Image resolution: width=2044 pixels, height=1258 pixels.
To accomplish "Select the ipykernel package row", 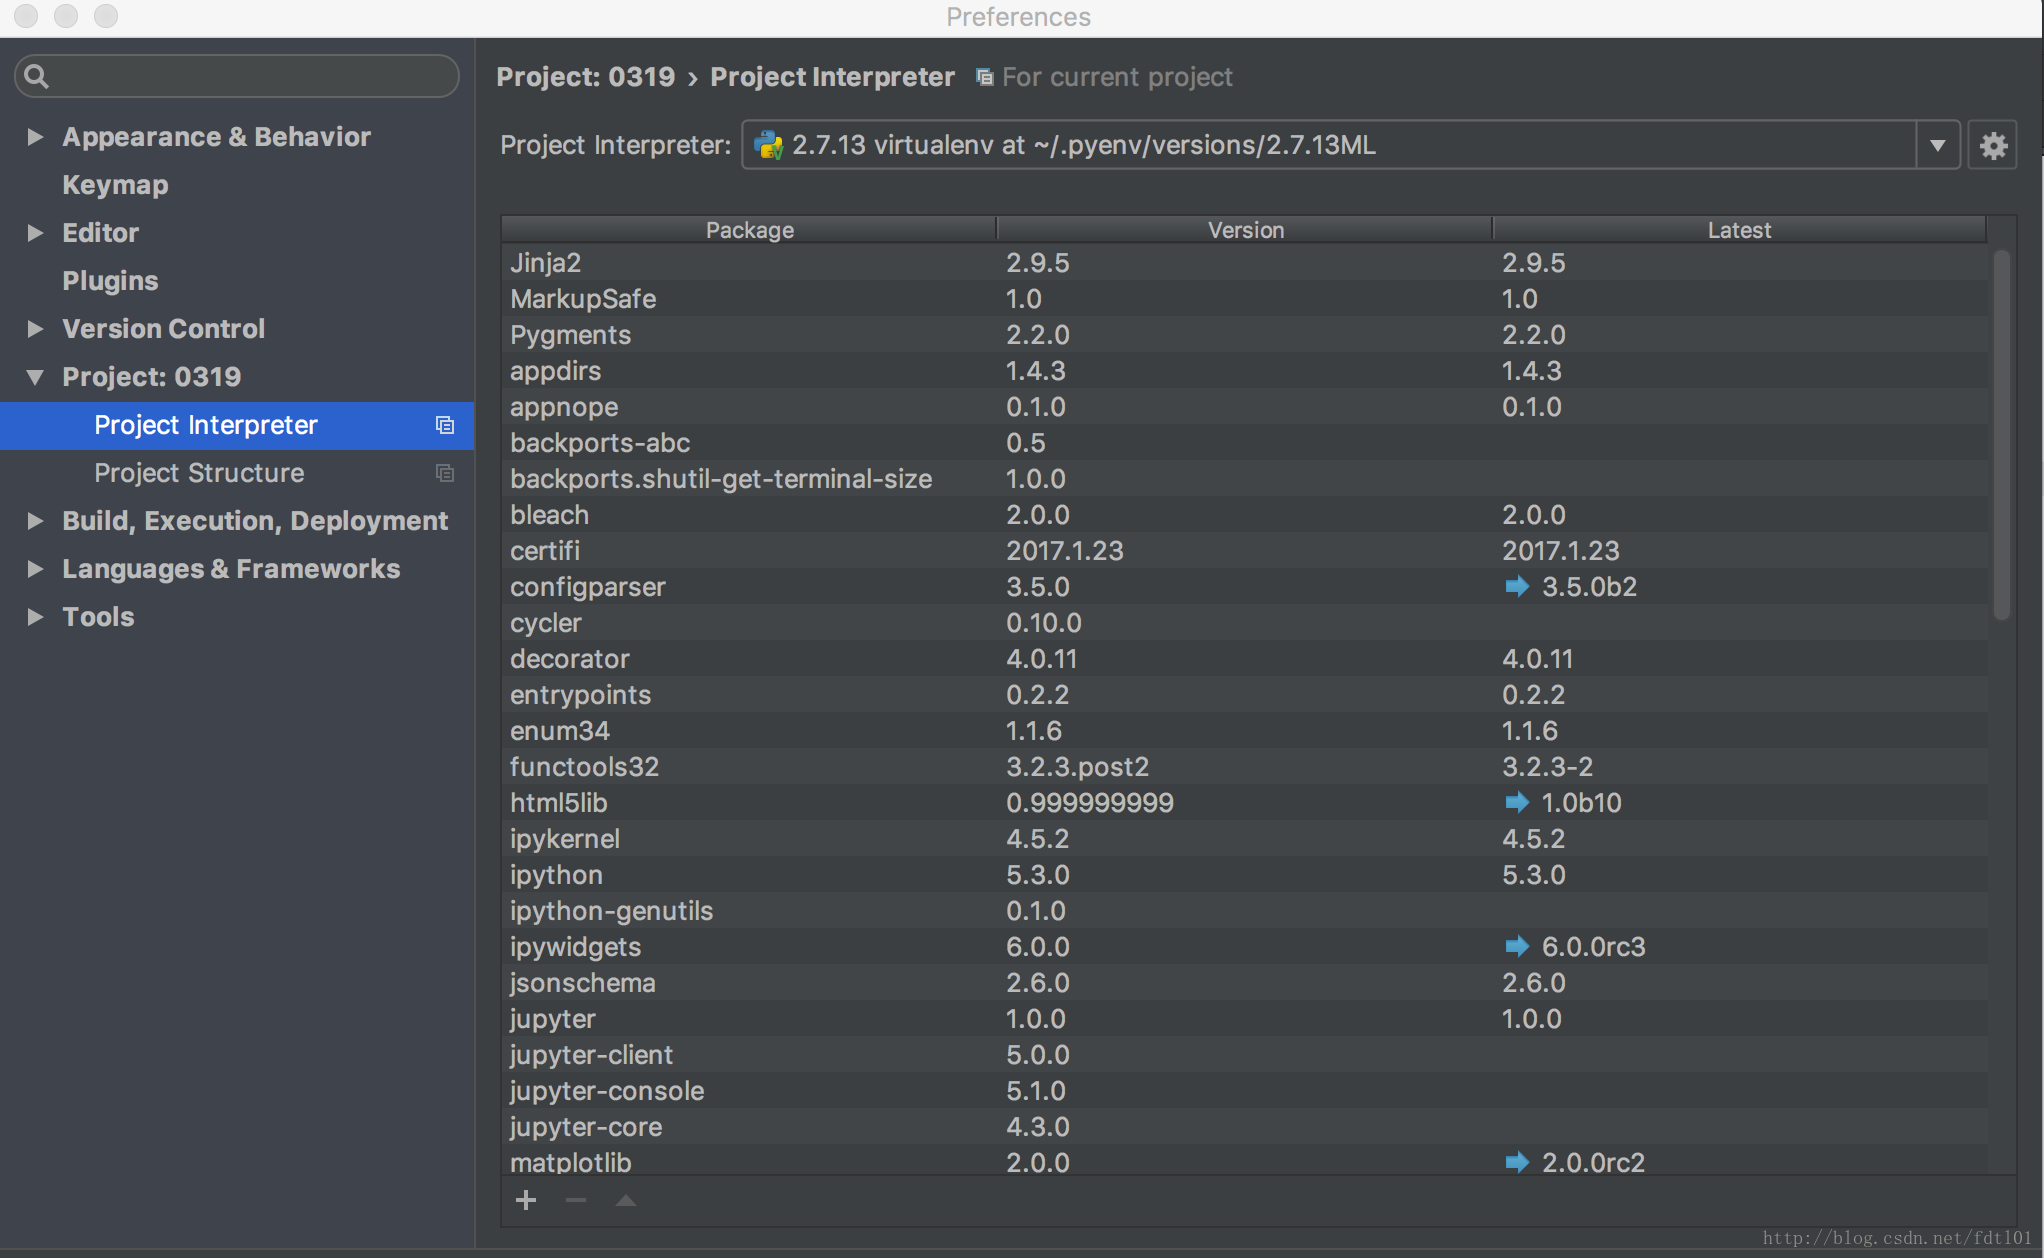I will [1245, 839].
